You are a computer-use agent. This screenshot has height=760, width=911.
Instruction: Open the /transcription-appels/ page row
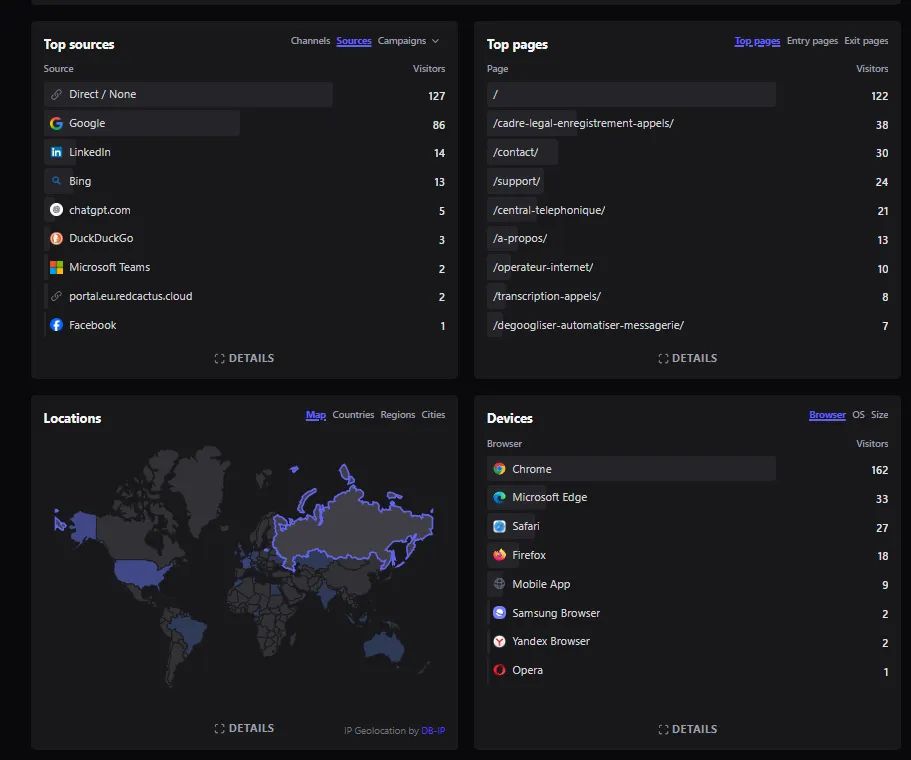pos(687,296)
